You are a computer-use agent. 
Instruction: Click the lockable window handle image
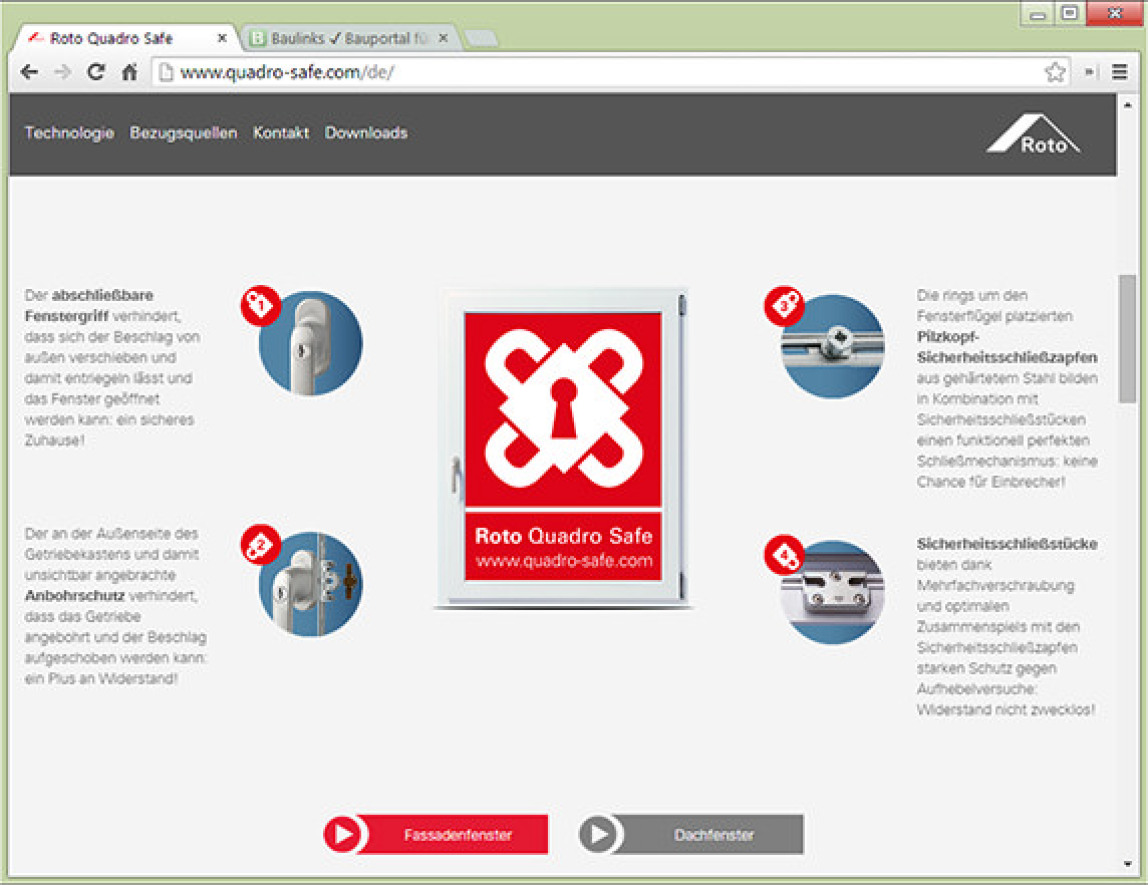tap(310, 344)
